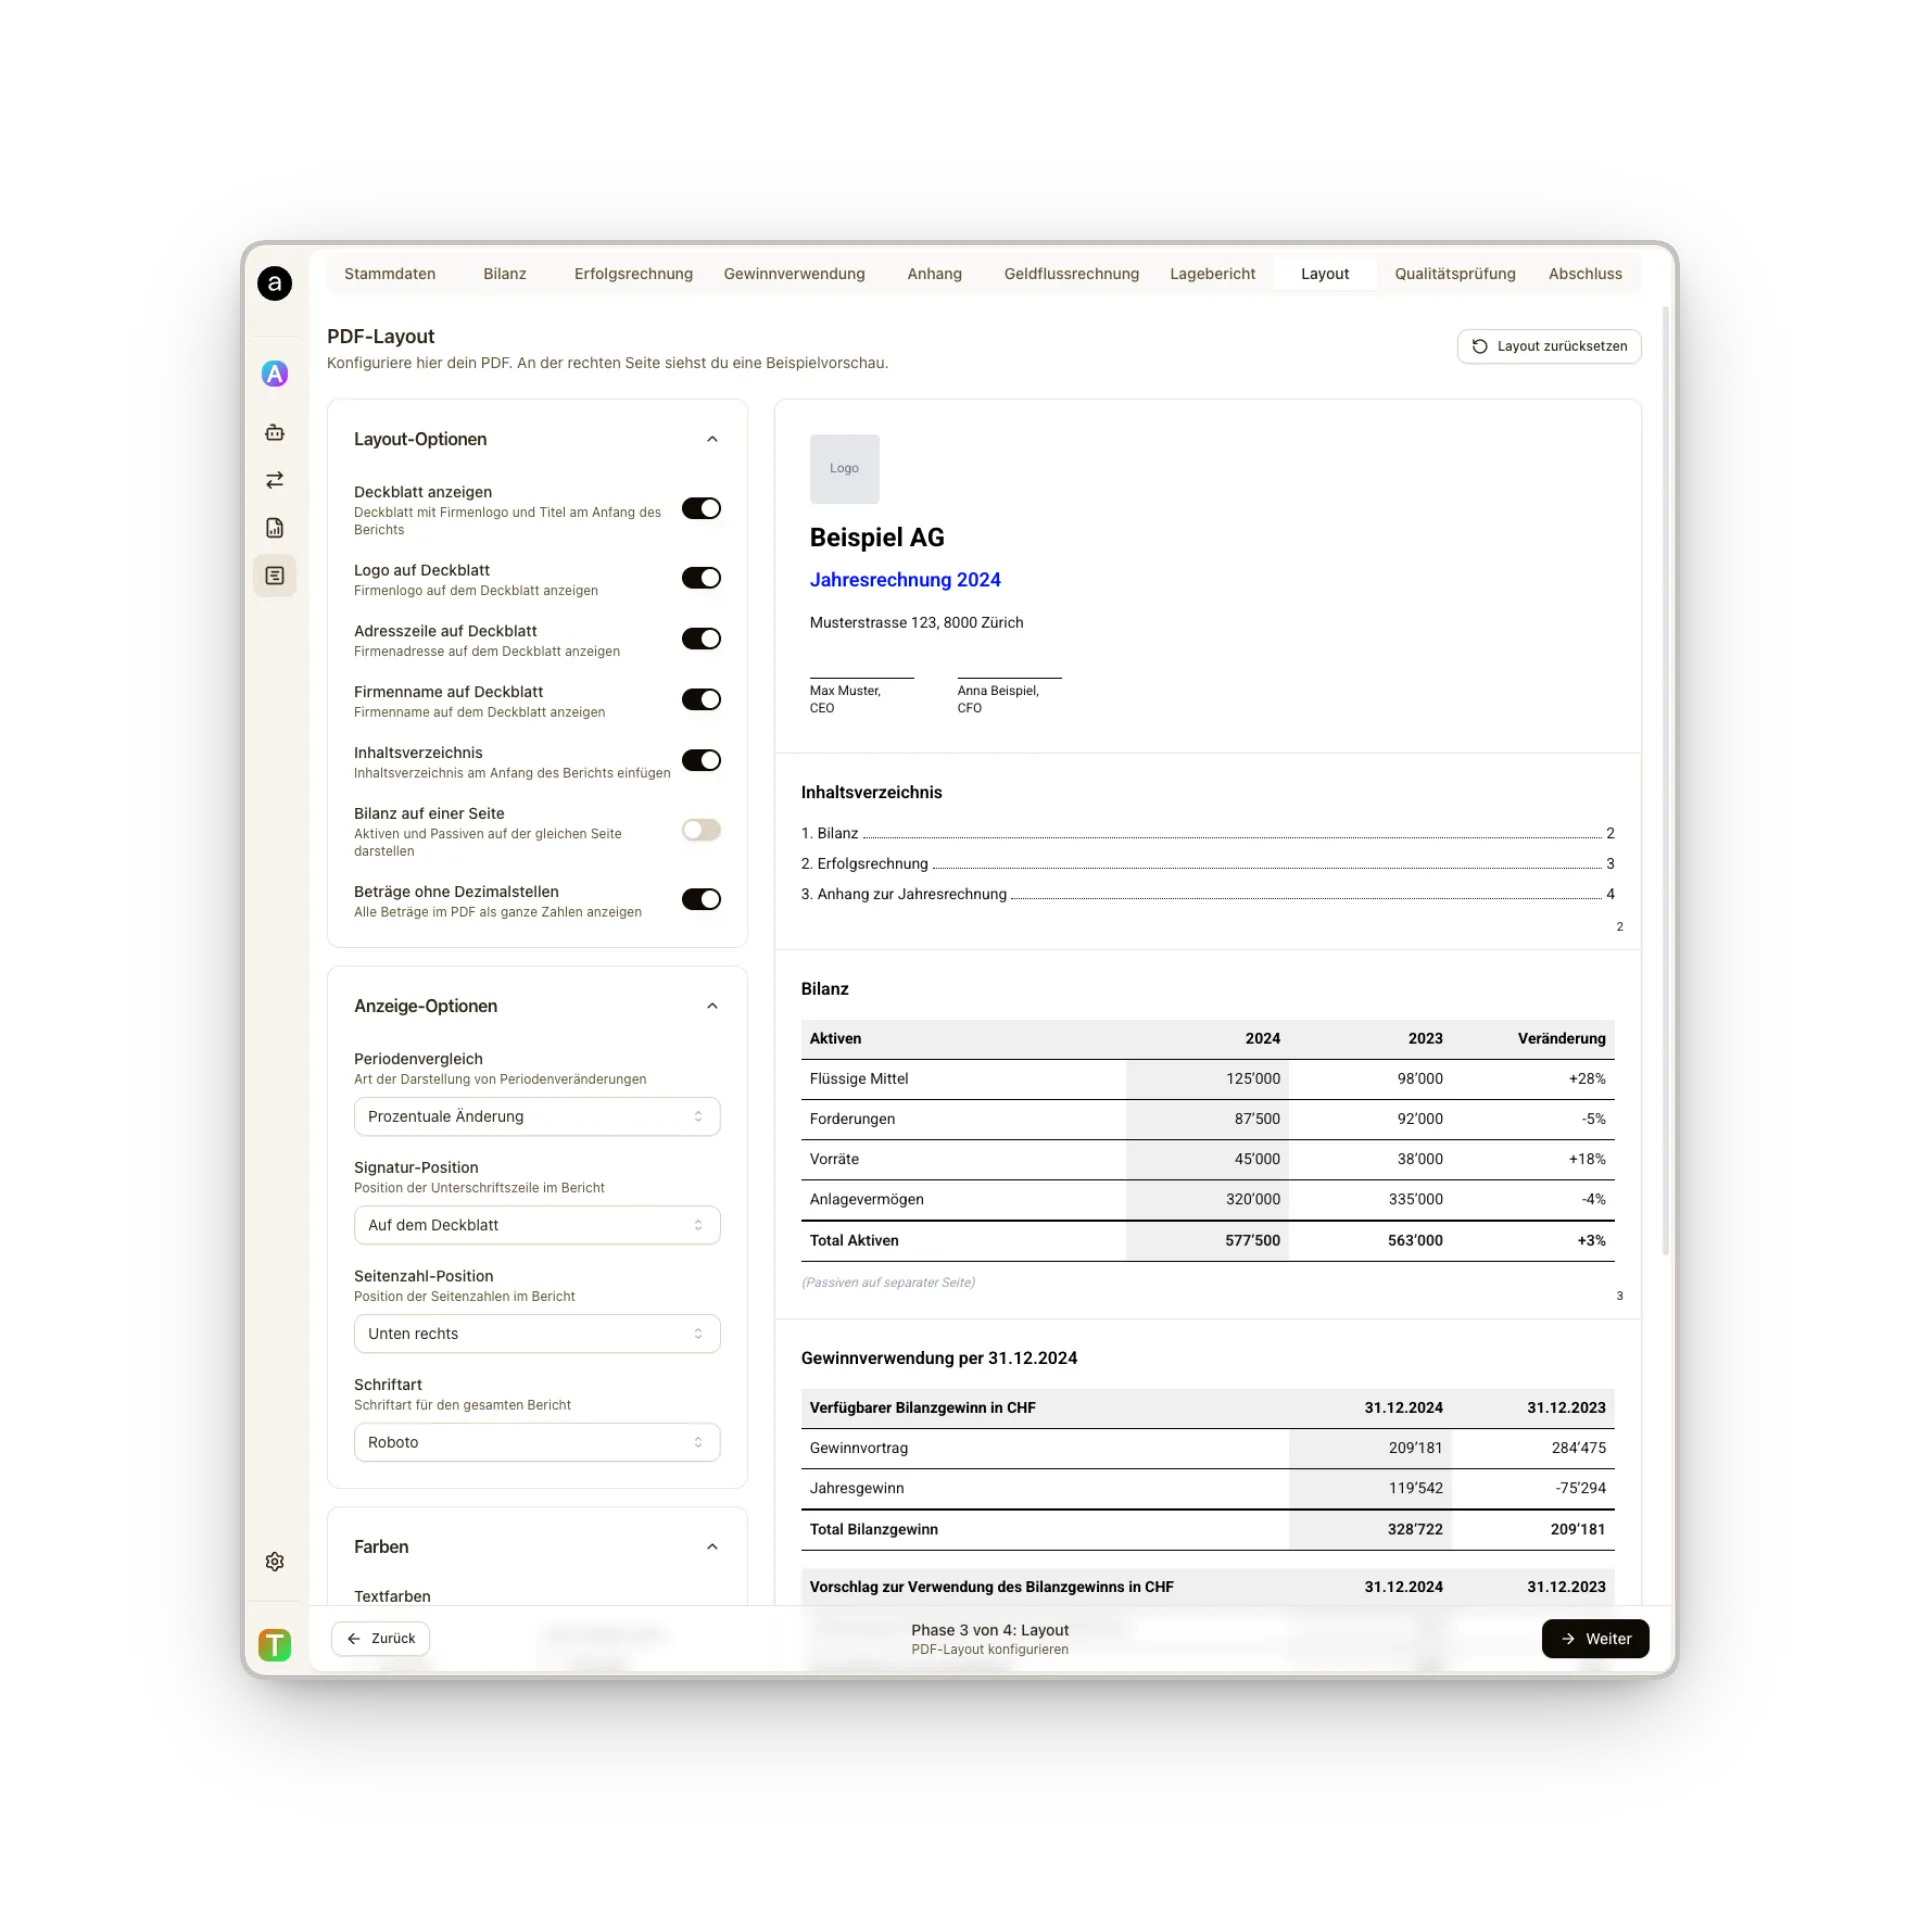1920x1920 pixels.
Task: Switch to the Geldflussrechnung tab
Action: coord(1071,273)
